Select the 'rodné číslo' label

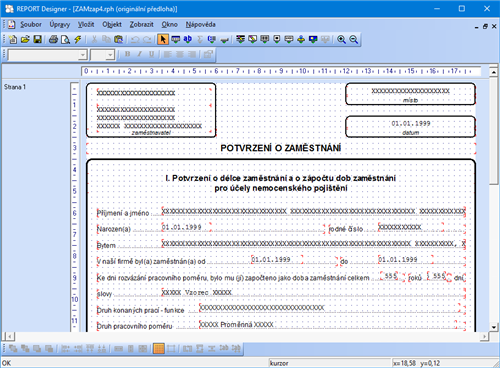coord(346,229)
